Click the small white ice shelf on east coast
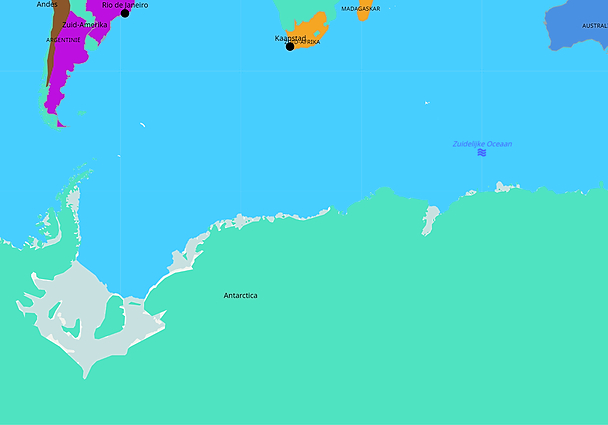This screenshot has width=608, height=425. [431, 218]
